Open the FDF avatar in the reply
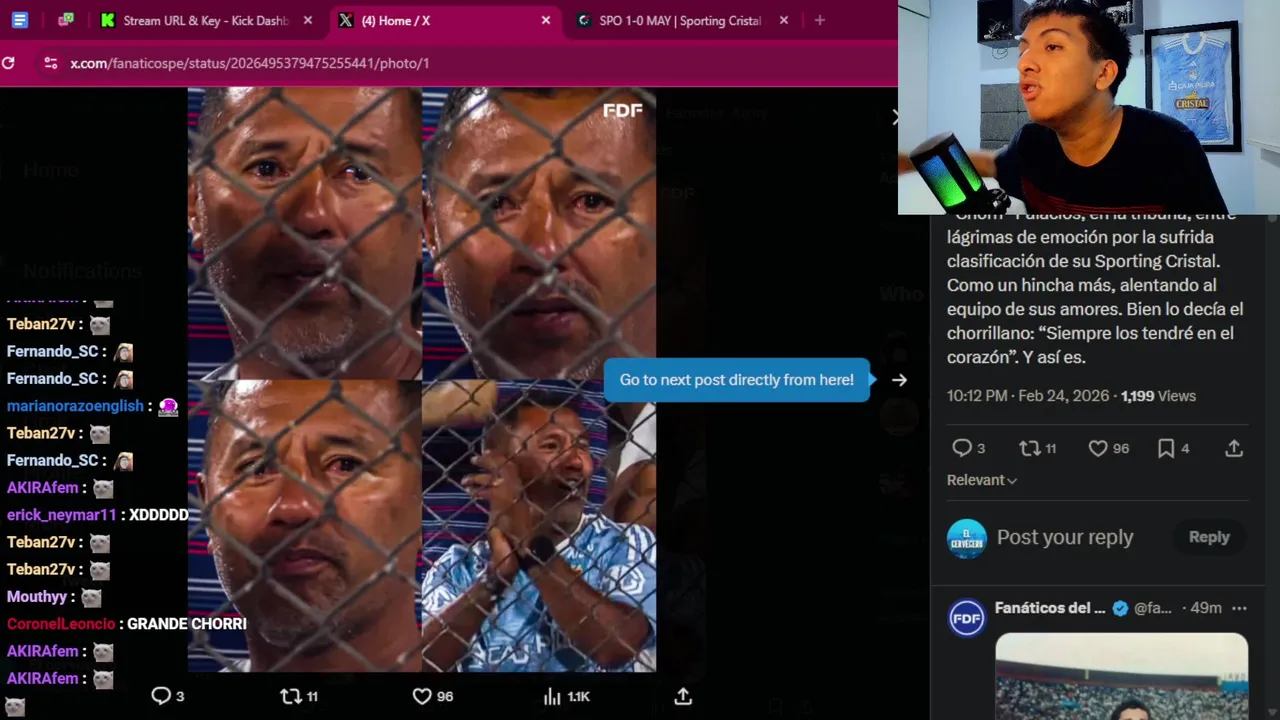This screenshot has height=720, width=1280. click(x=967, y=618)
